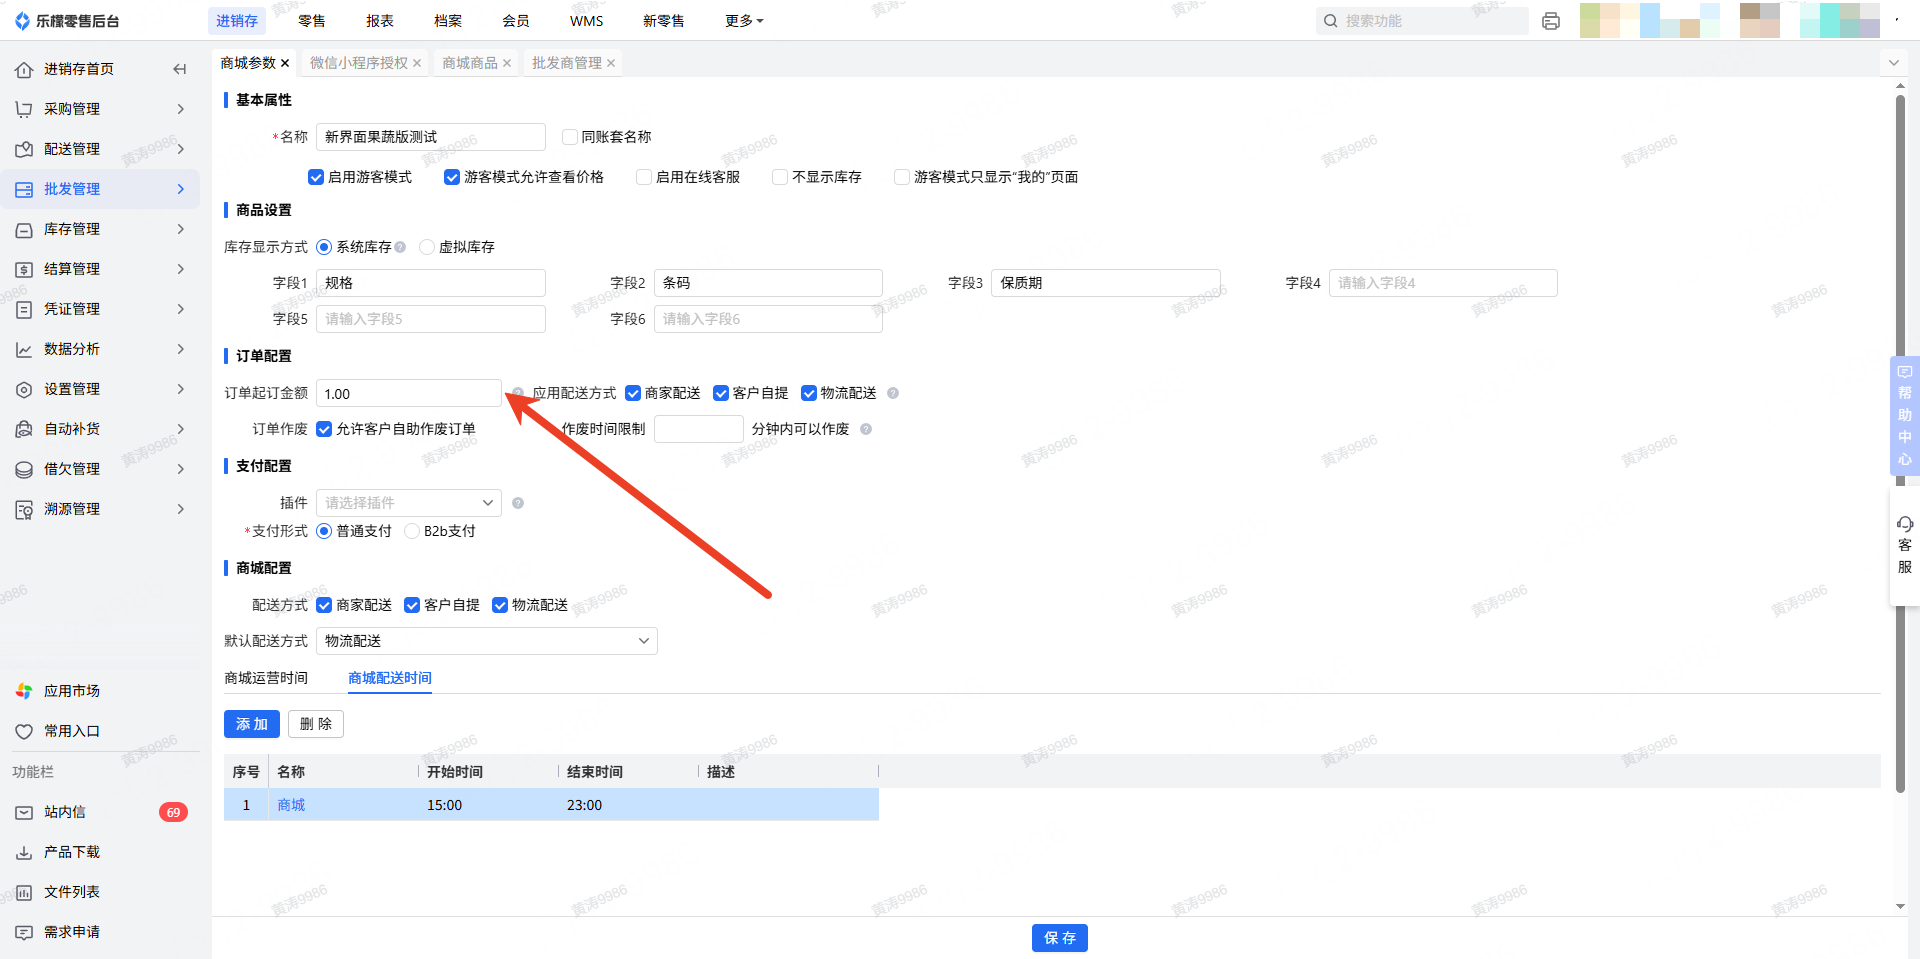1920x959 pixels.
Task: Click the 数据分析 chart icon
Action: pos(24,349)
